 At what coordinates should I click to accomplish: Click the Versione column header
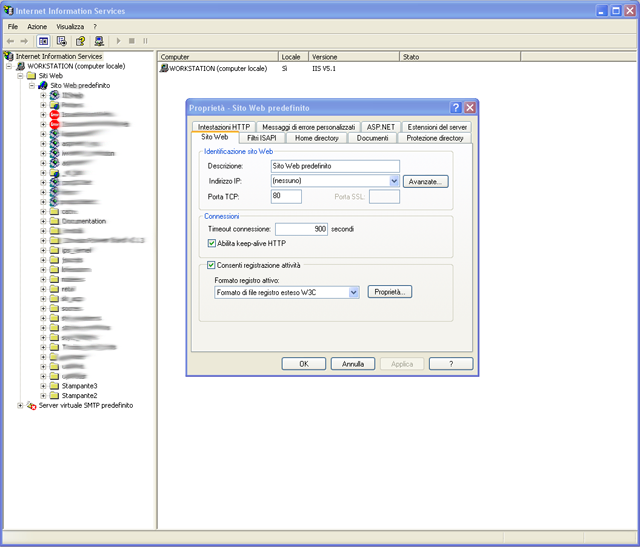354,57
